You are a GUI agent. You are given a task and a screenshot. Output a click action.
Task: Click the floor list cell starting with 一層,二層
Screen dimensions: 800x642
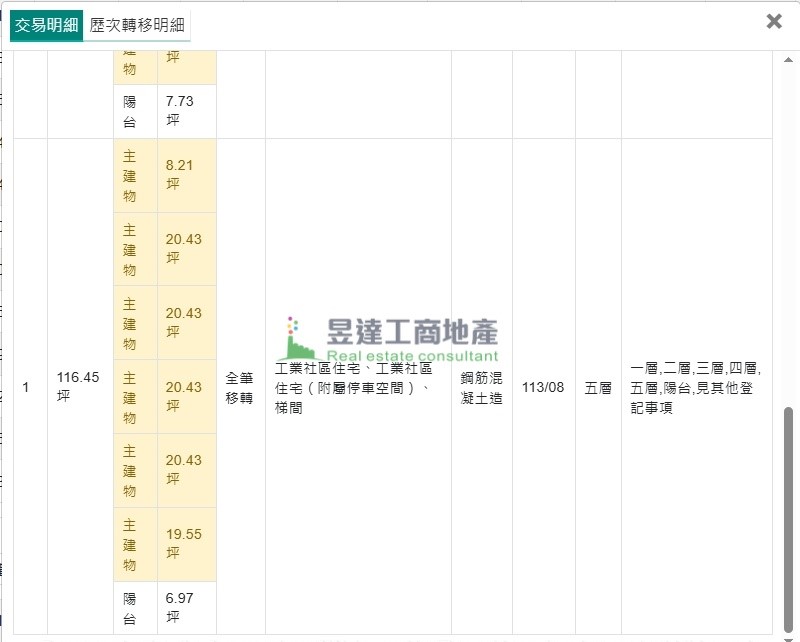click(696, 387)
